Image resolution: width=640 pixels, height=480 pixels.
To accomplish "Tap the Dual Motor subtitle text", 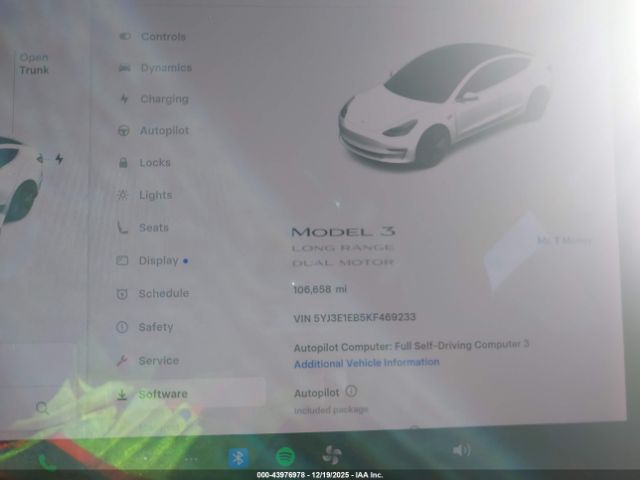I will click(343, 262).
